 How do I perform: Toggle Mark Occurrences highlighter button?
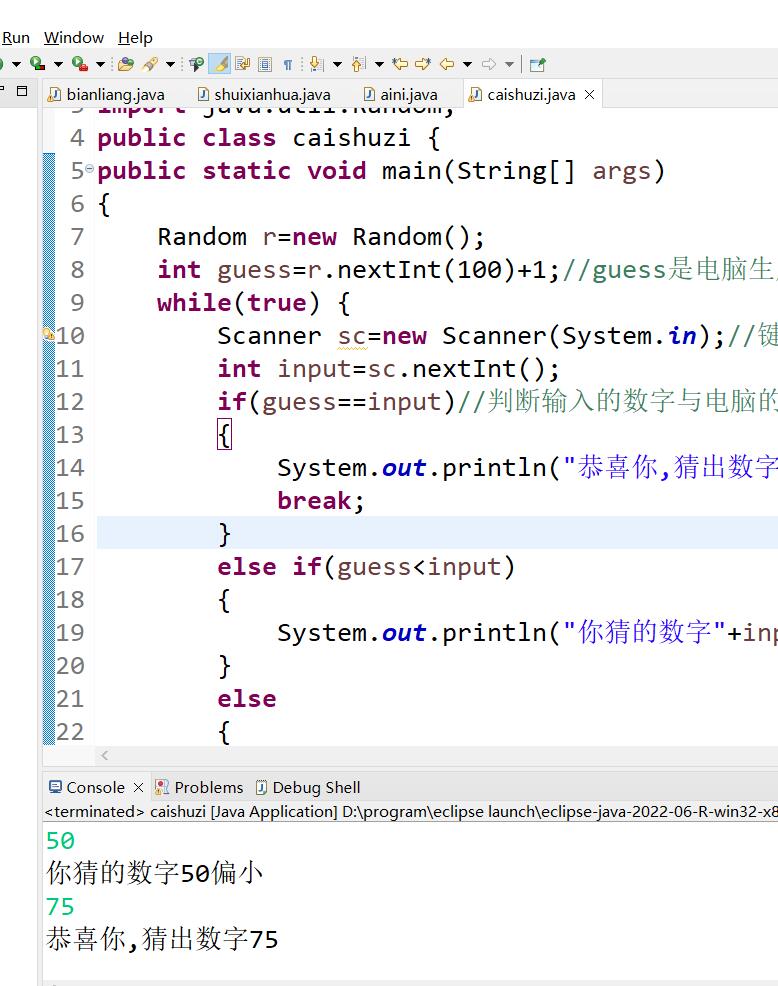click(x=220, y=64)
